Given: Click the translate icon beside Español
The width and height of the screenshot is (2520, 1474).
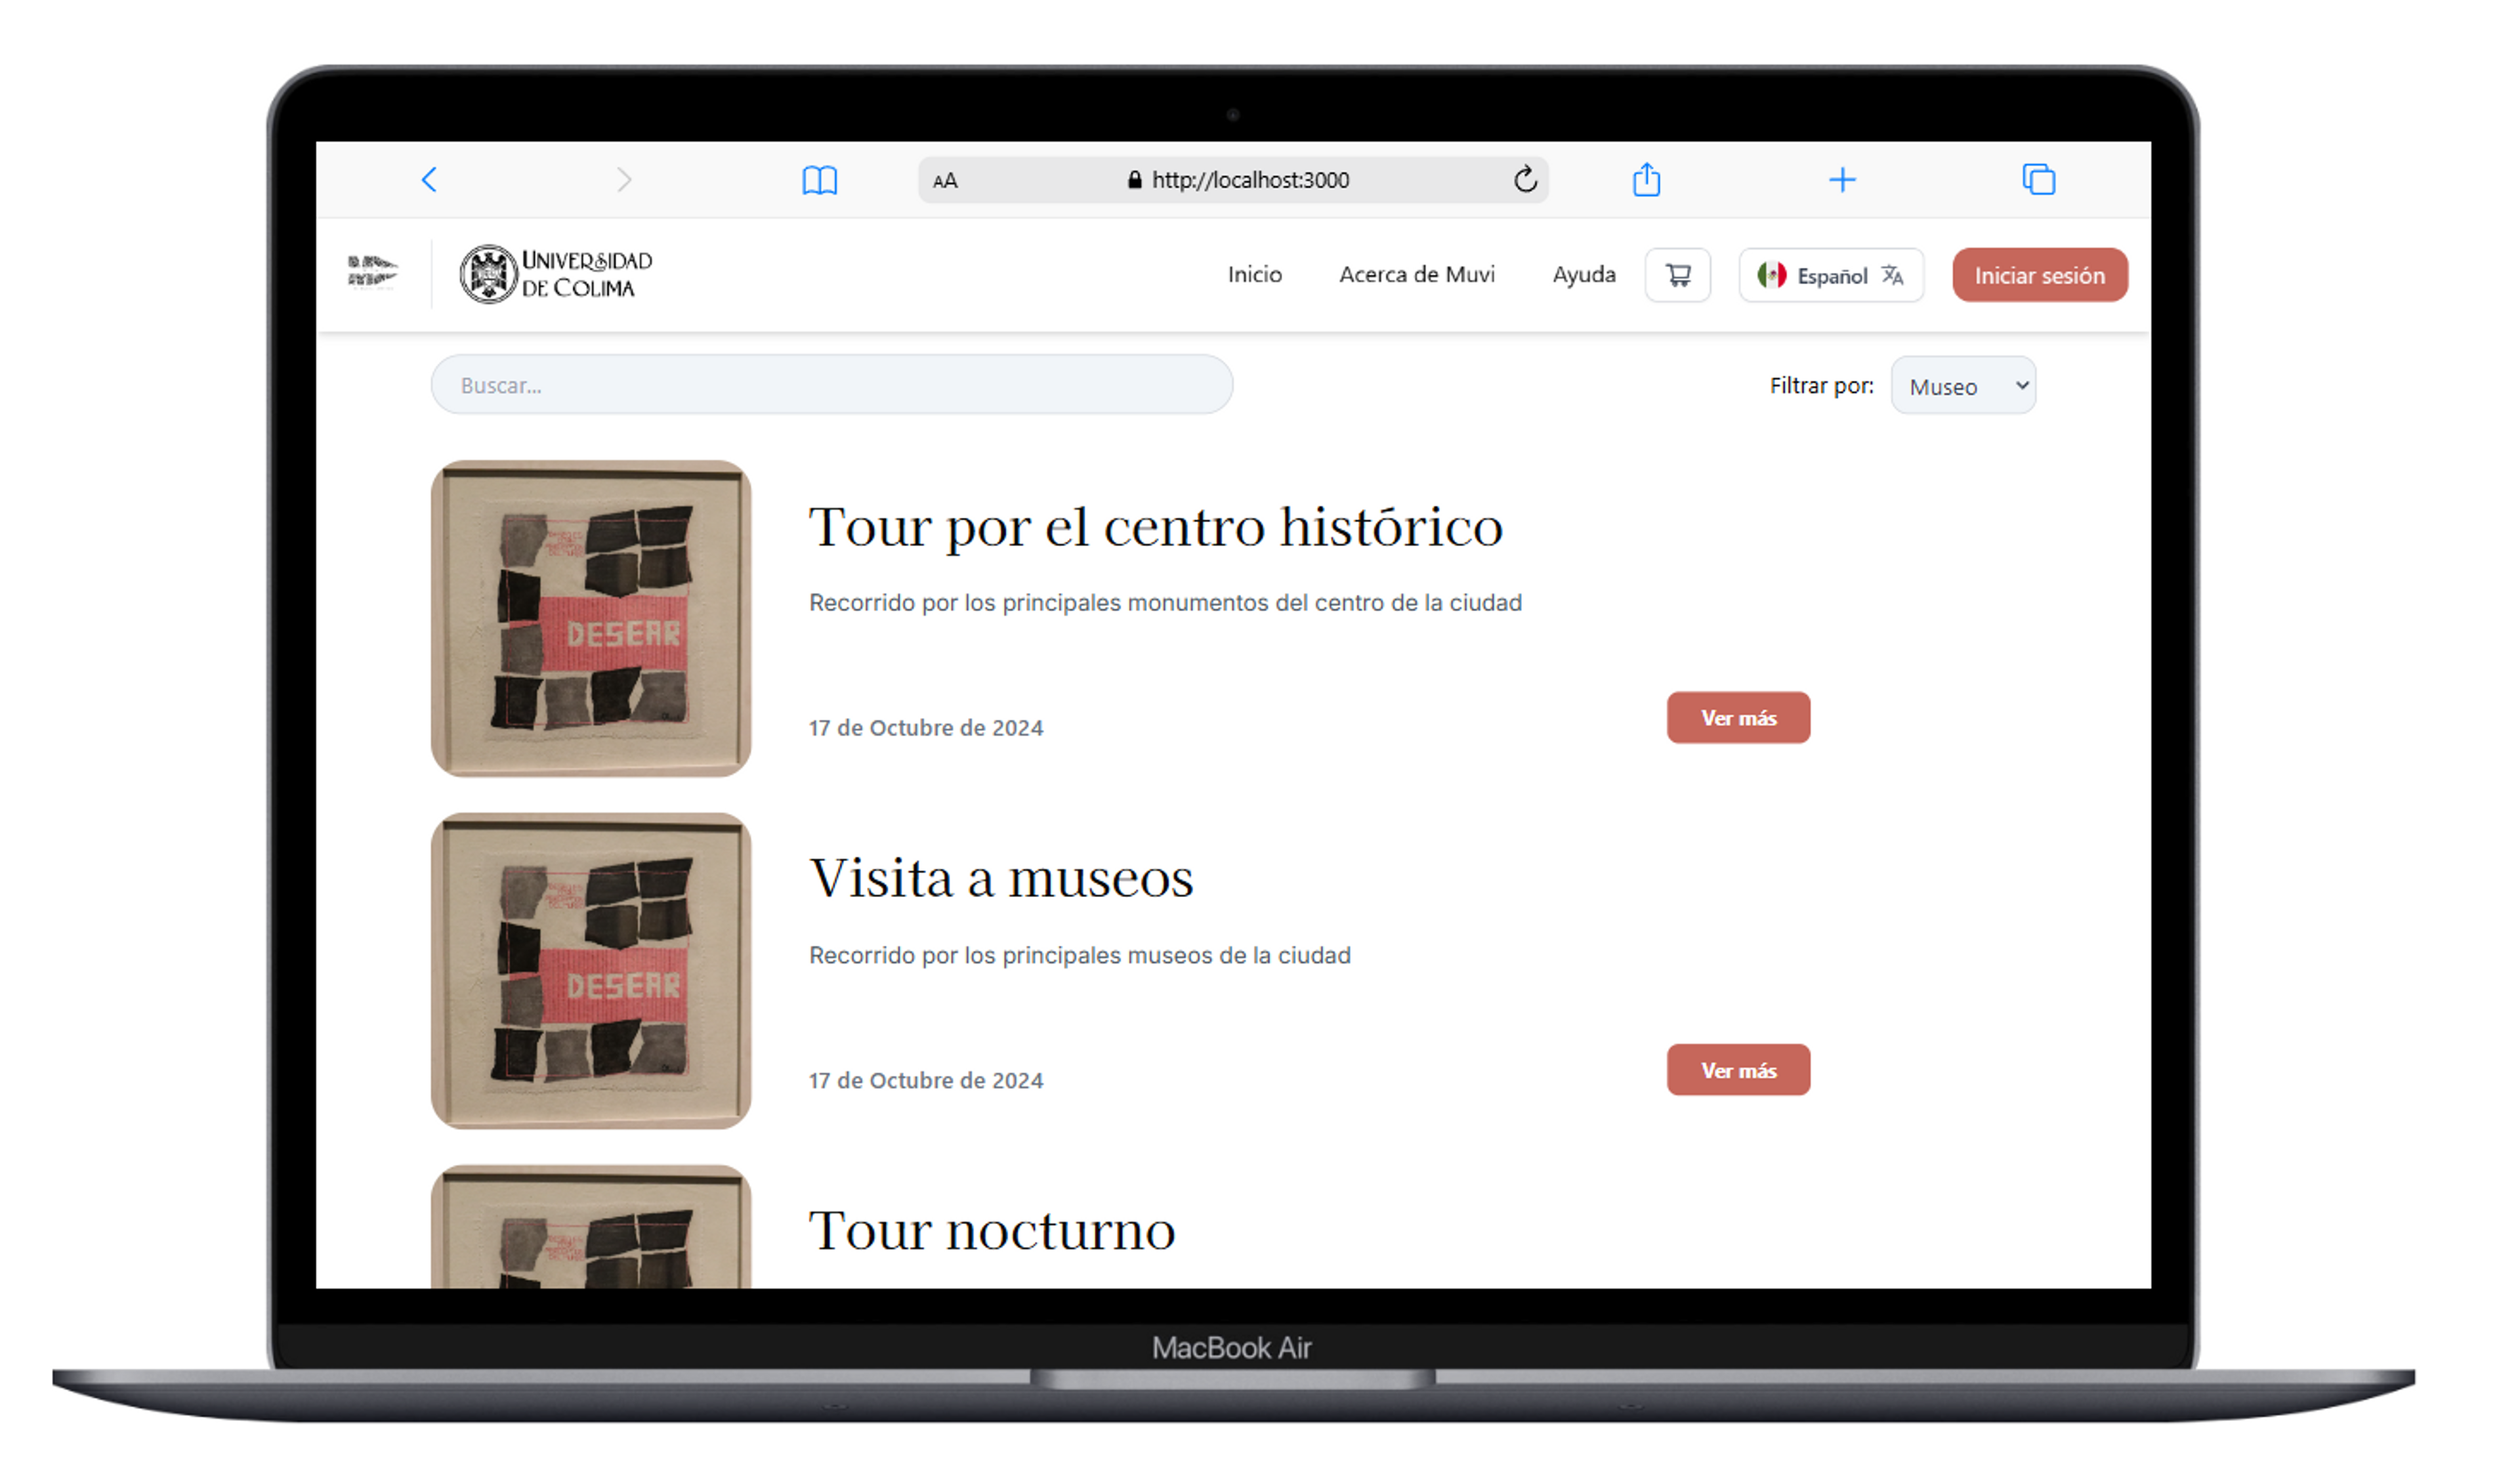Looking at the screenshot, I should point(1893,275).
